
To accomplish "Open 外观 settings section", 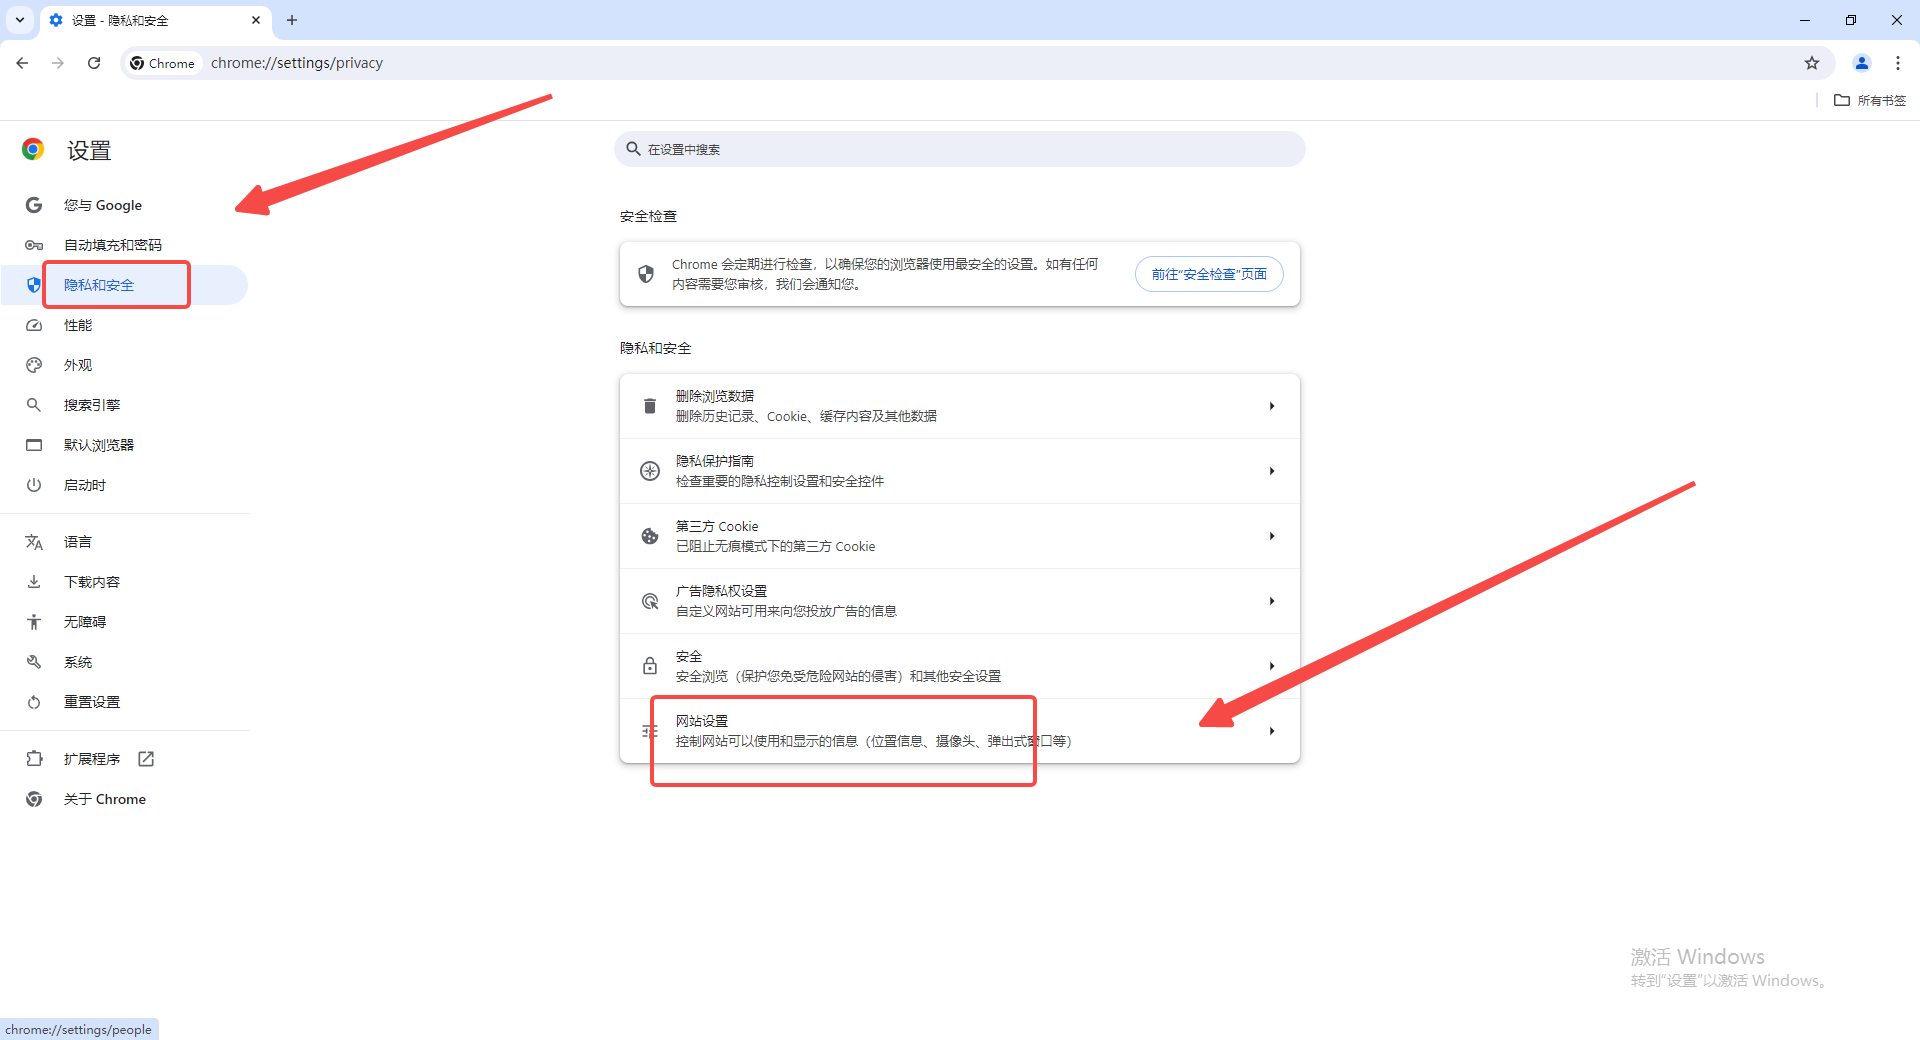I will pyautogui.click(x=124, y=365).
